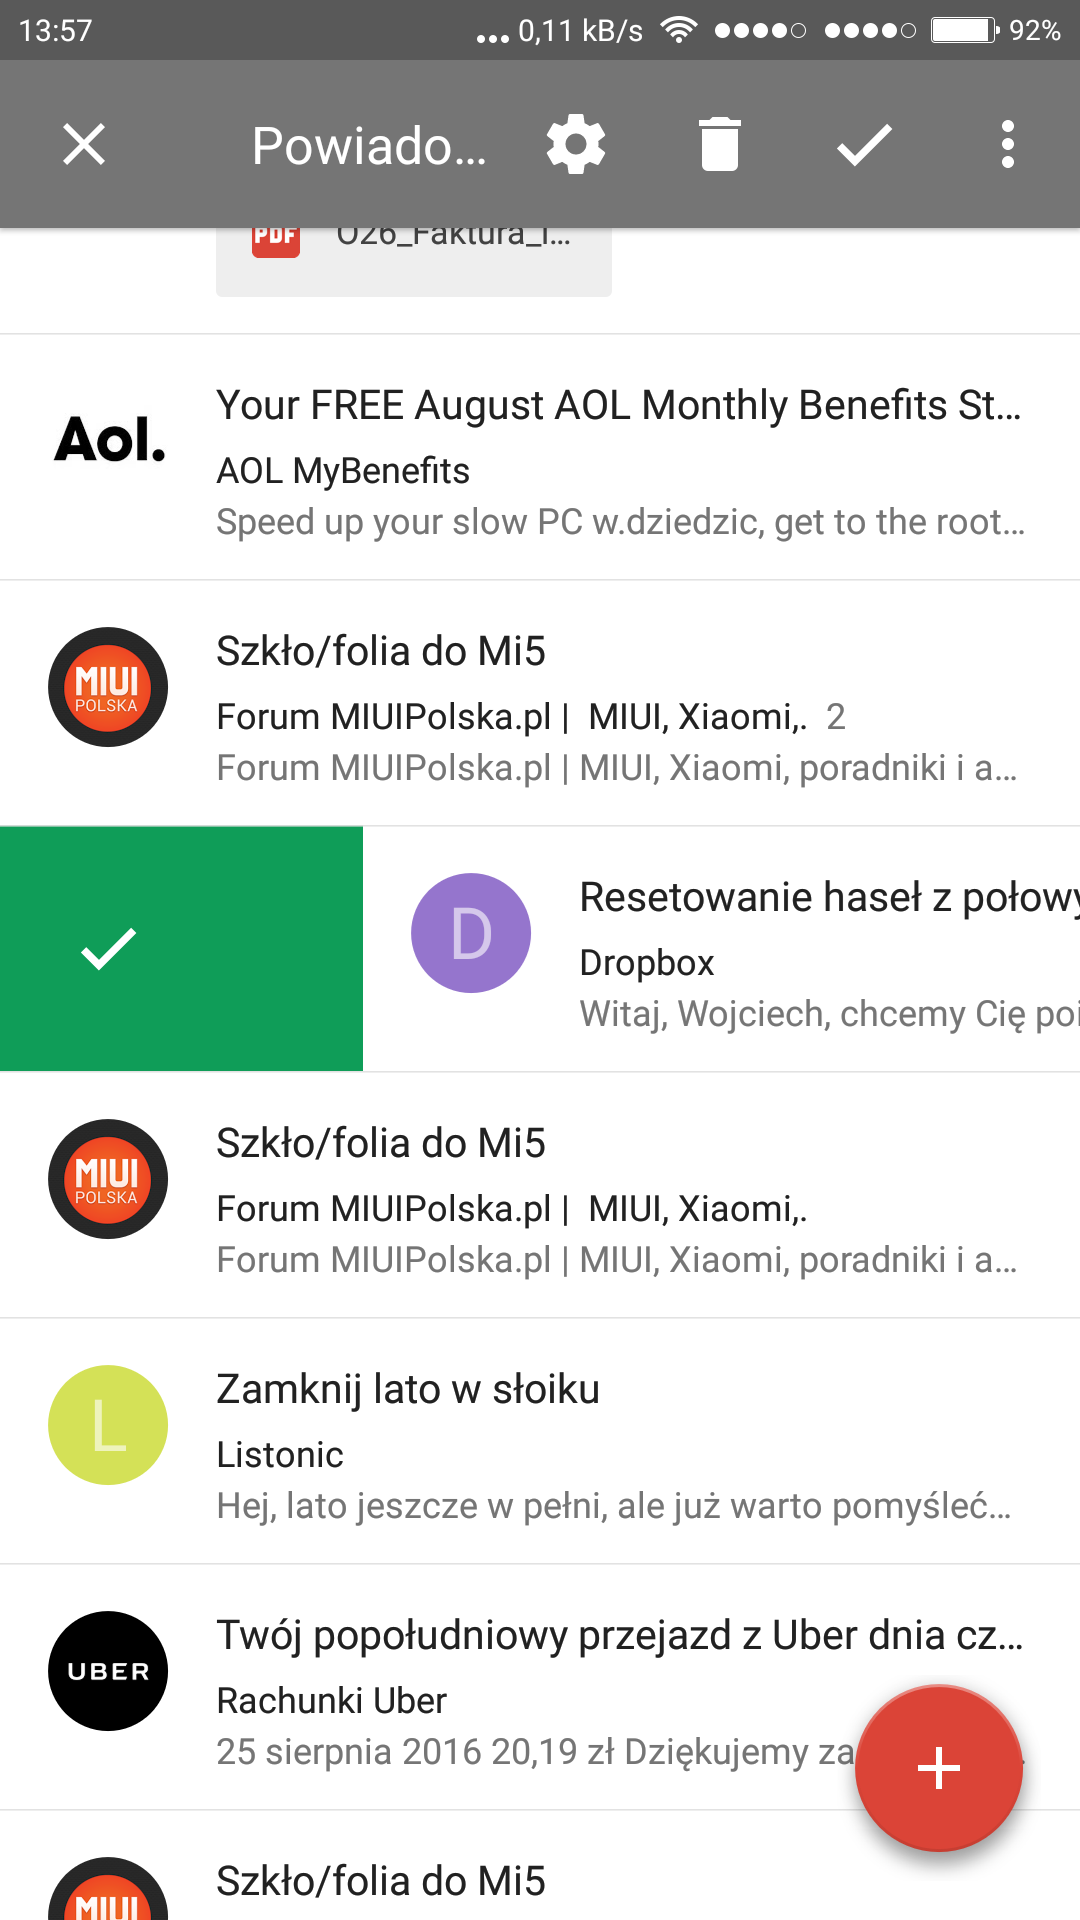The height and width of the screenshot is (1920, 1080).
Task: Tap the Powiado... label title
Action: tap(368, 146)
